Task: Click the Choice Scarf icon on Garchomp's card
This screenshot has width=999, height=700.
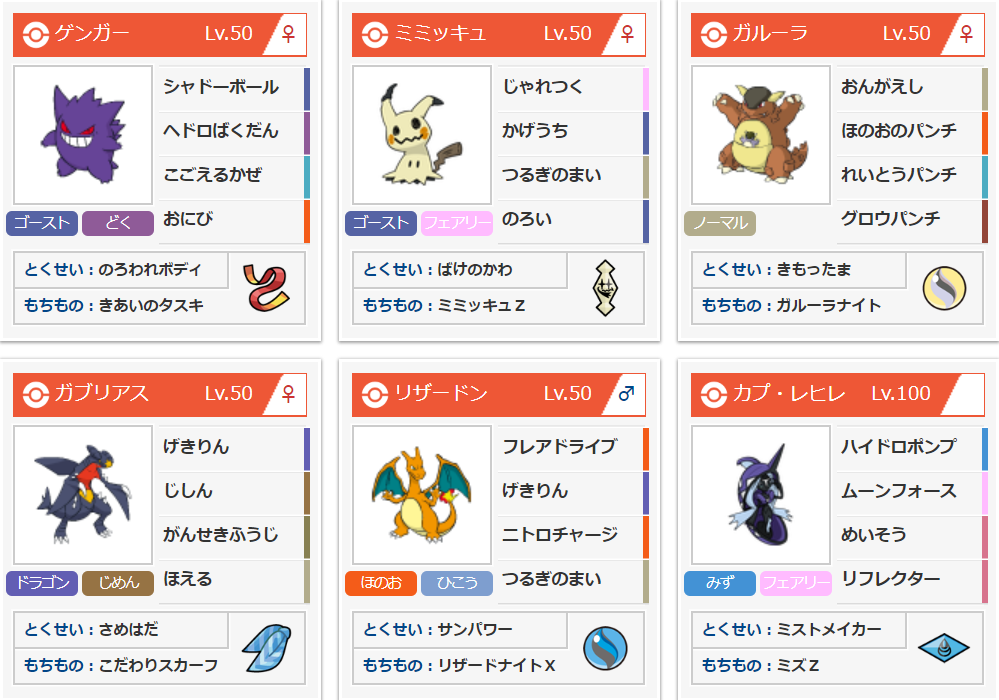Action: [x=266, y=648]
